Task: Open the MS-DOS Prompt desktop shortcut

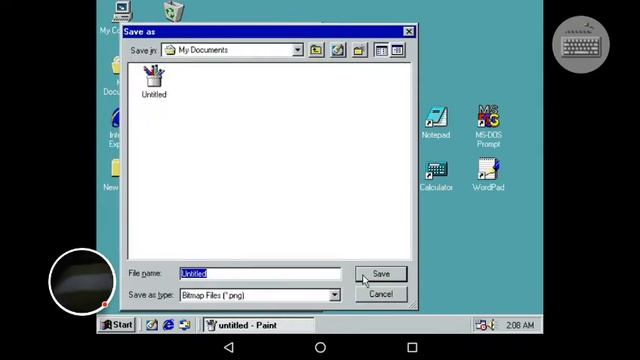Action: pyautogui.click(x=488, y=127)
